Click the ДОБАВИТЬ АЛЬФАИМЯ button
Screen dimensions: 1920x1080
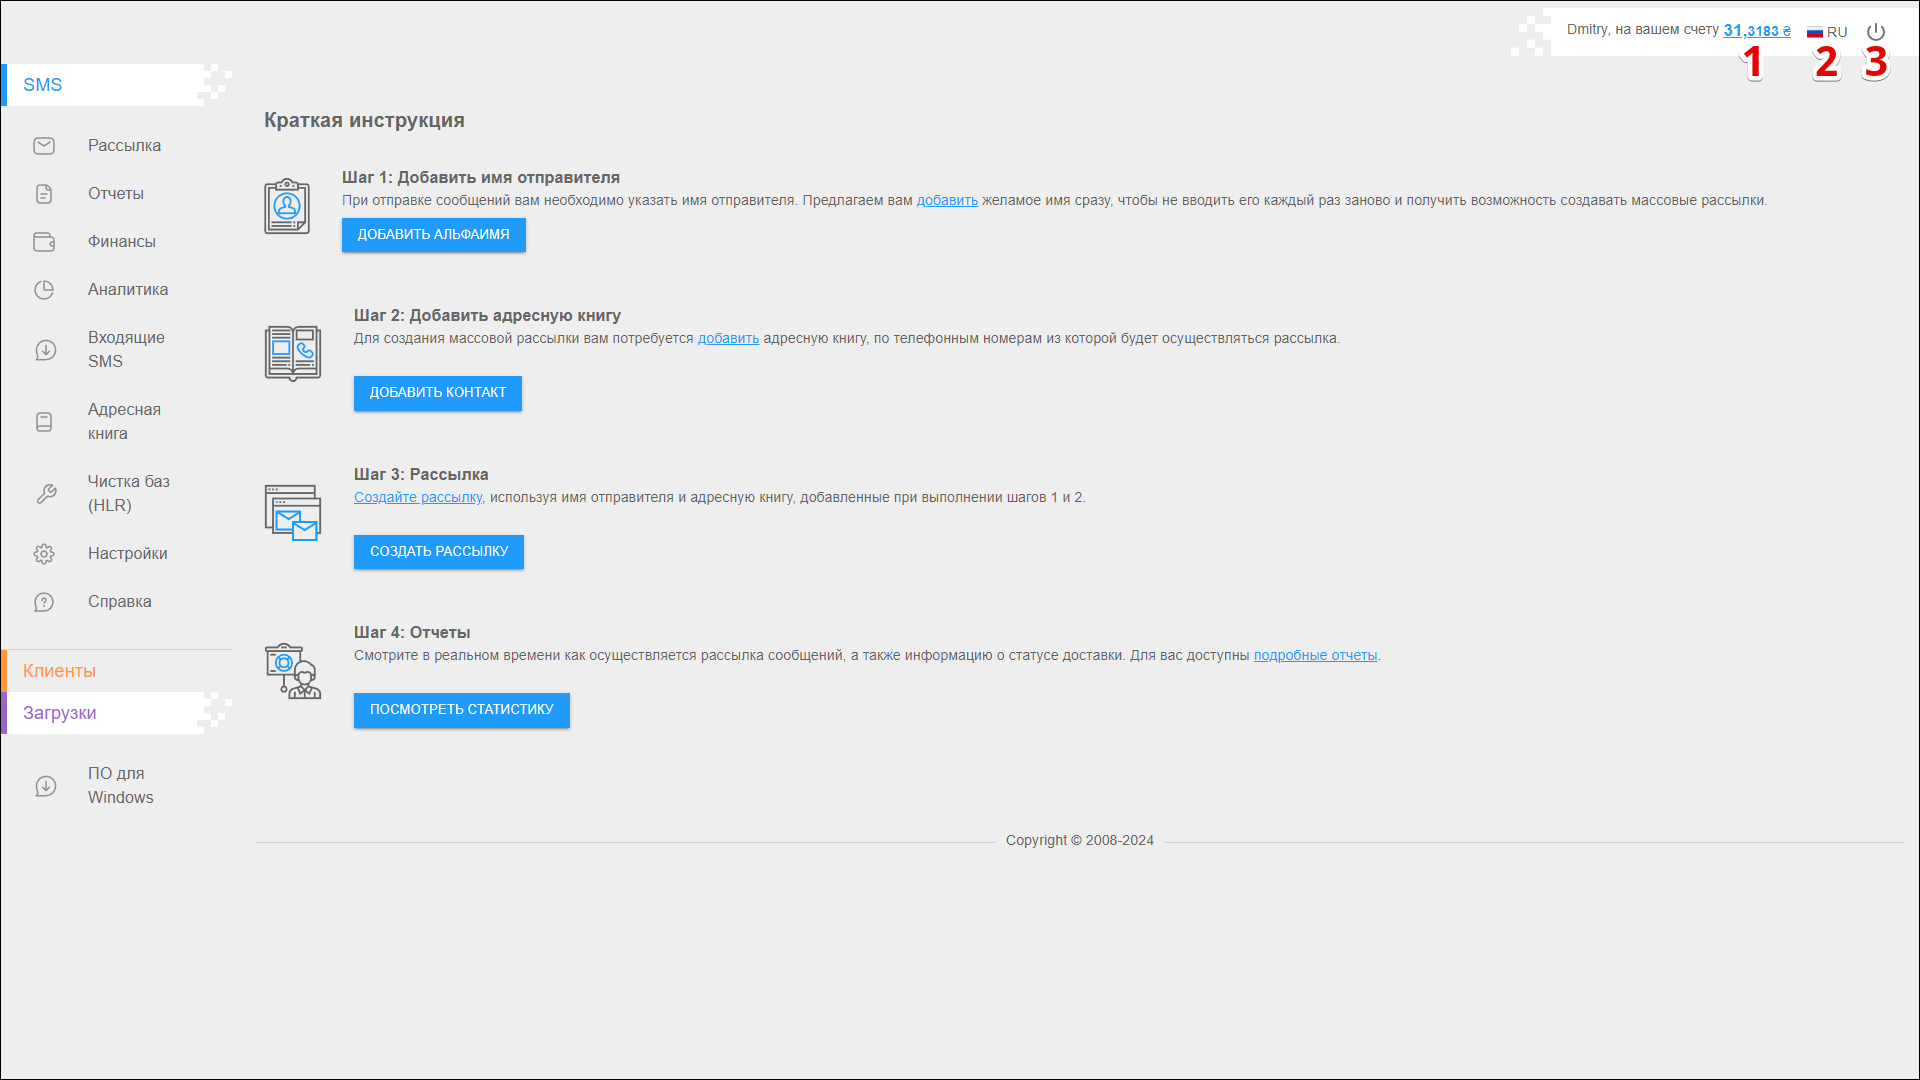[433, 235]
